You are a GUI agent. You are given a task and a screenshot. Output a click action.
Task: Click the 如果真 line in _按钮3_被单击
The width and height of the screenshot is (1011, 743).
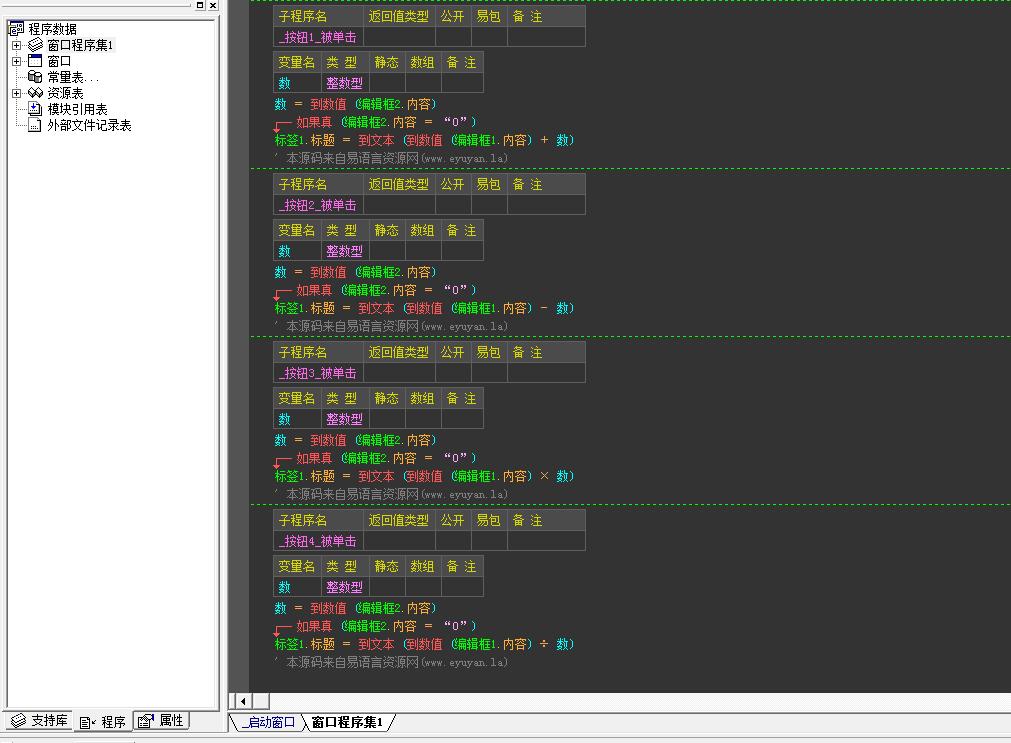[386, 458]
